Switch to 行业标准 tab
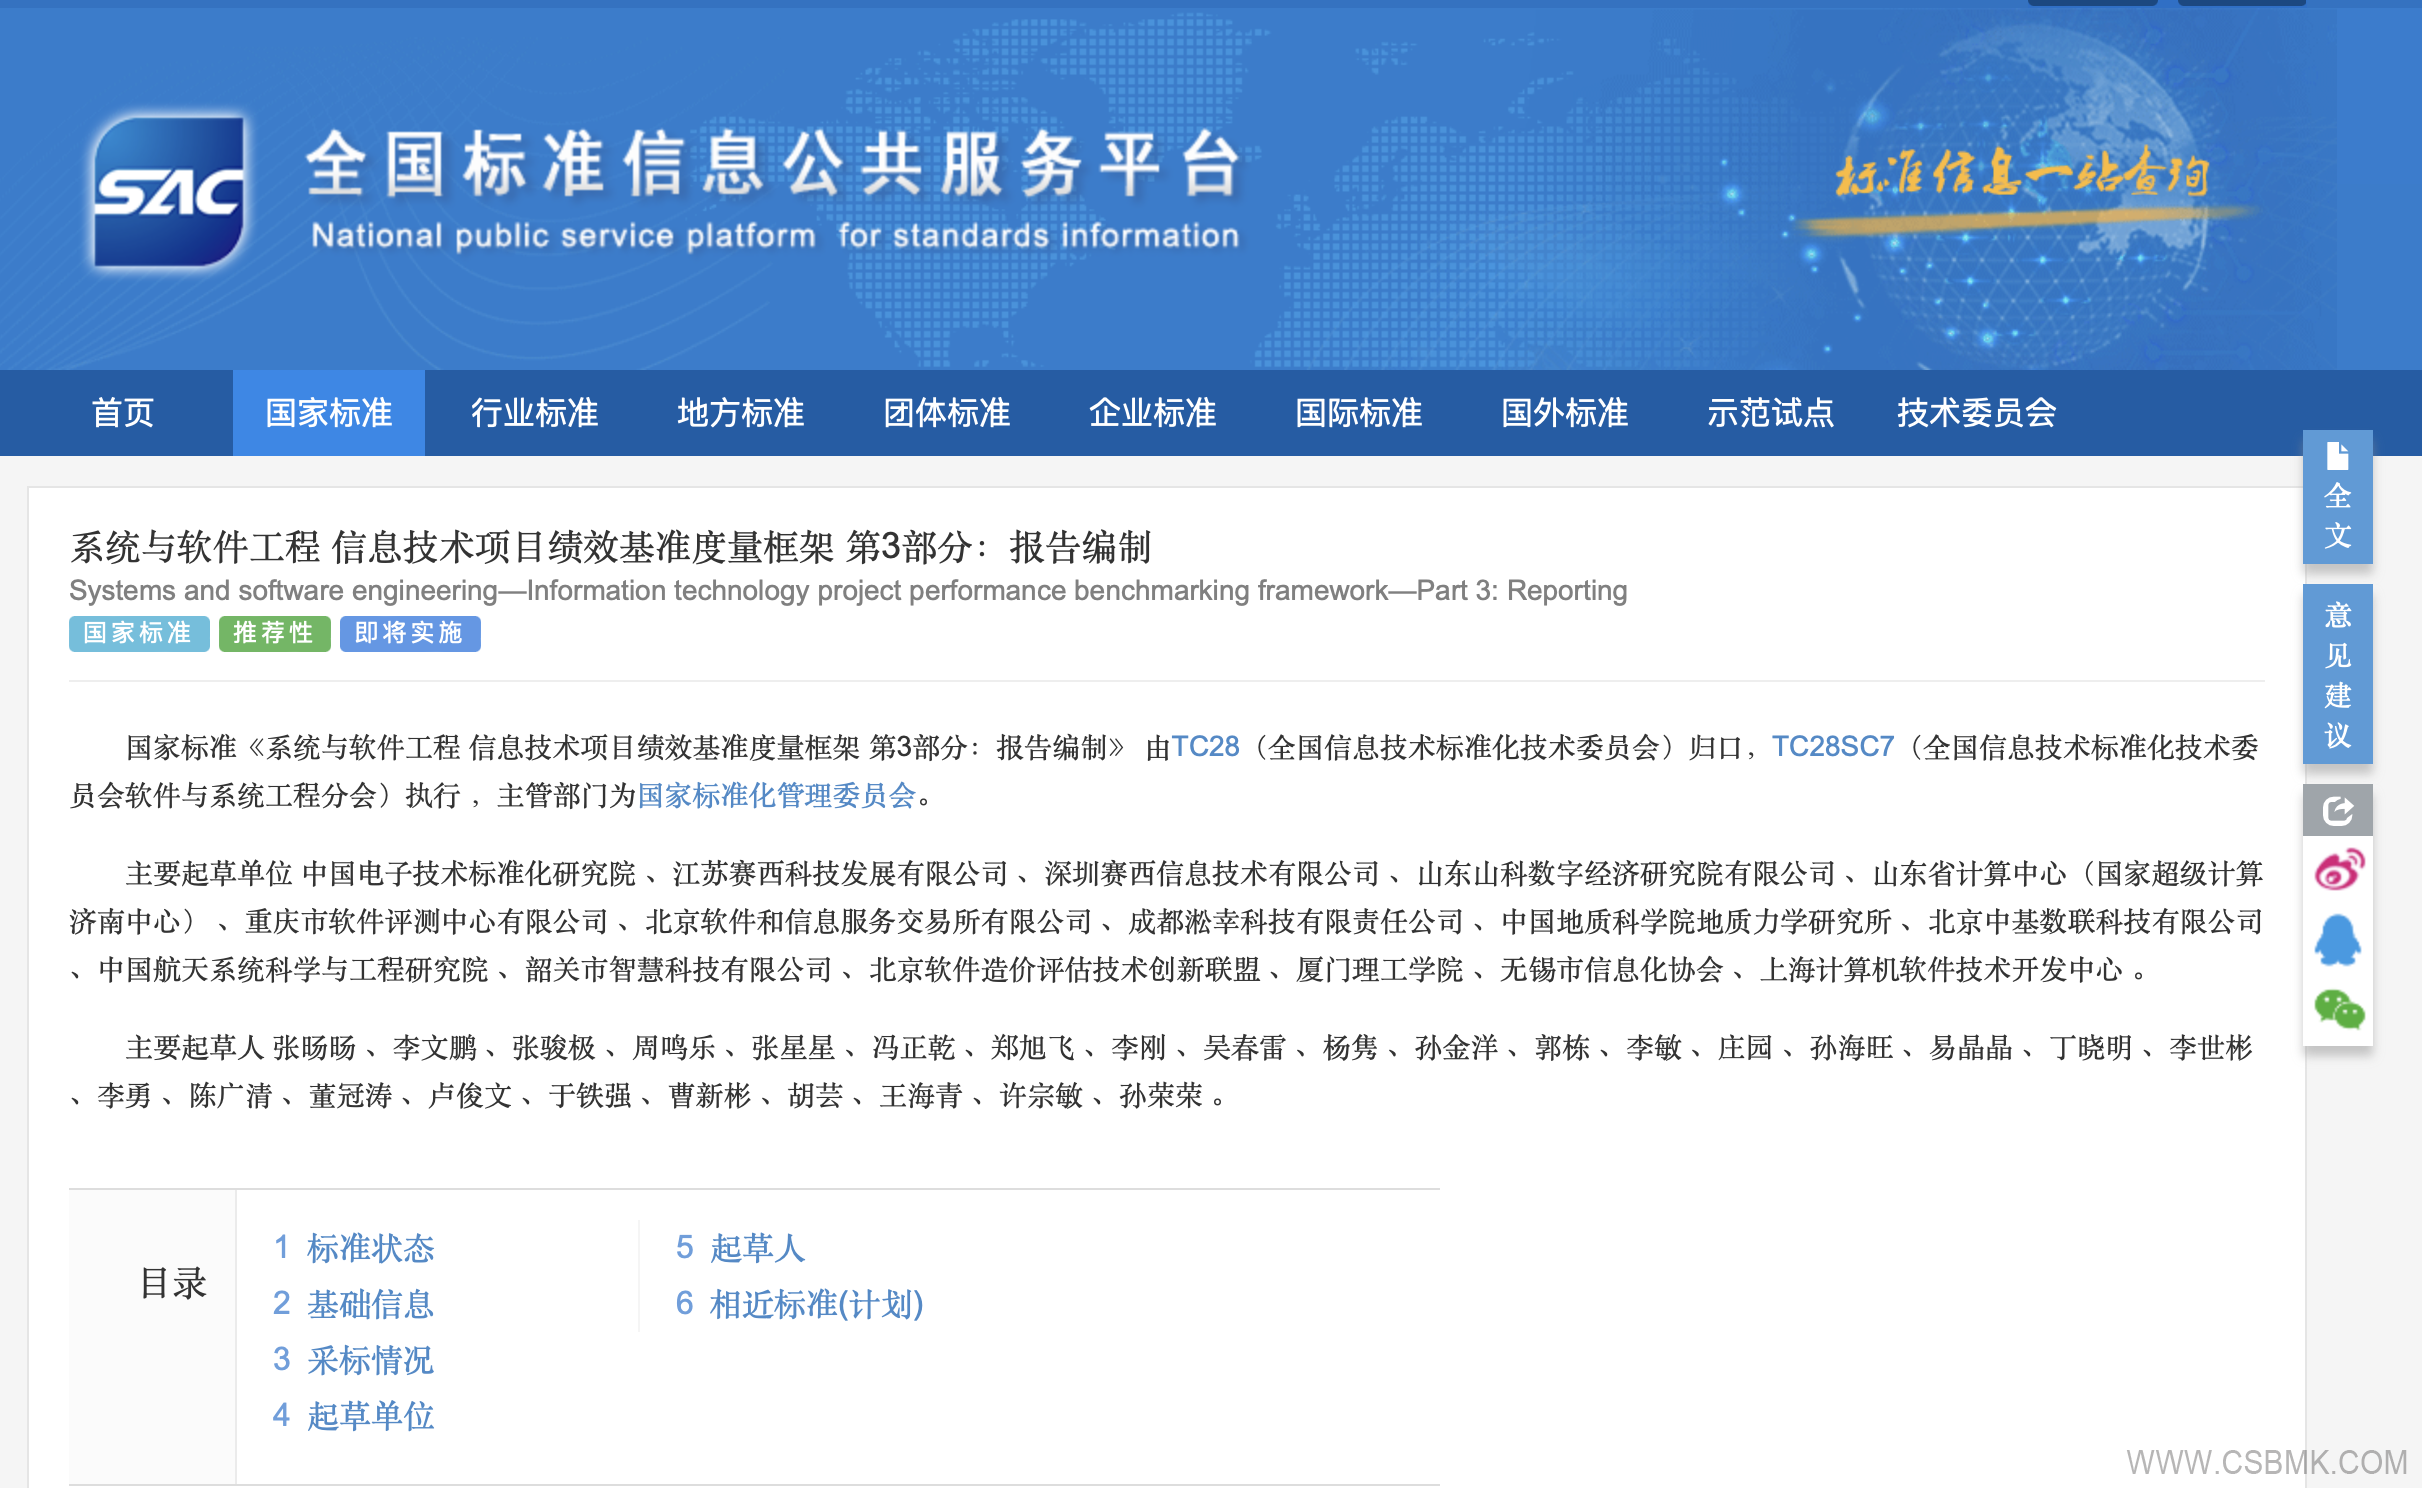 pyautogui.click(x=534, y=413)
